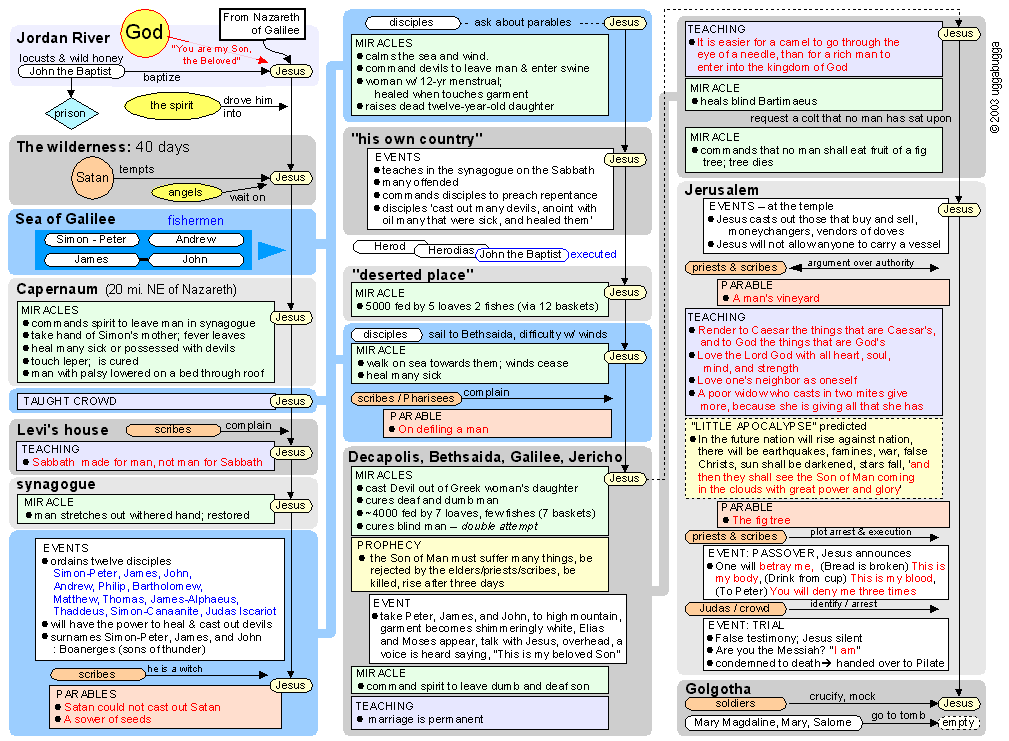Viewport: 1009px width, 741px height.
Task: Select the 'From Nazareth of Galilee' box
Action: click(x=261, y=24)
